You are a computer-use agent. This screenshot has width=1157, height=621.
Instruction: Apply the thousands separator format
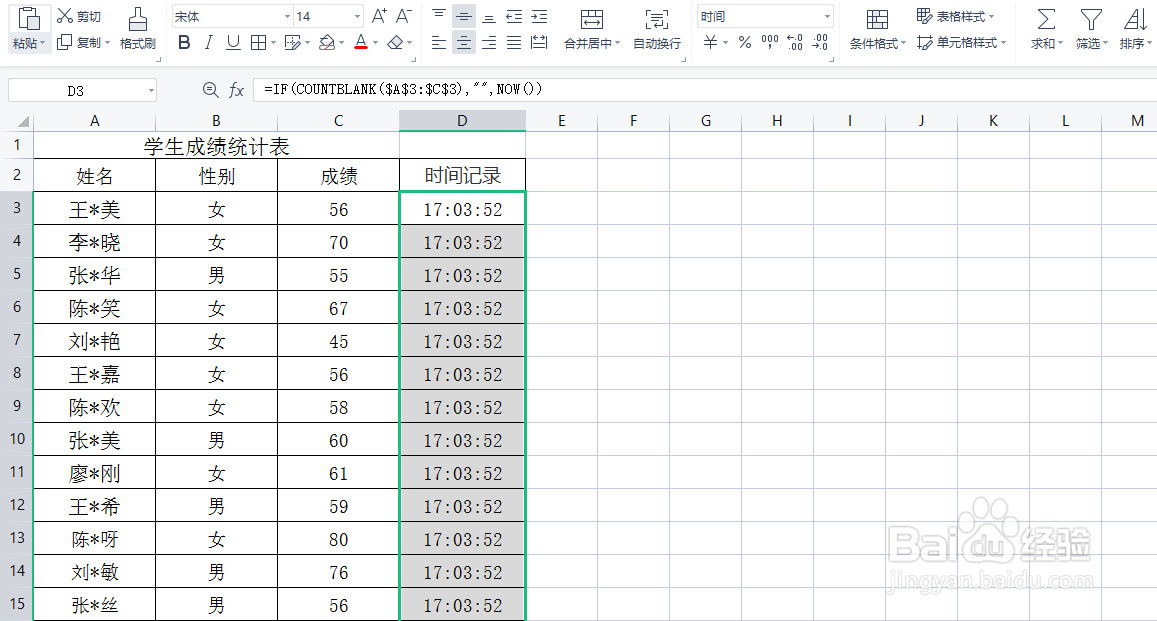tap(770, 43)
